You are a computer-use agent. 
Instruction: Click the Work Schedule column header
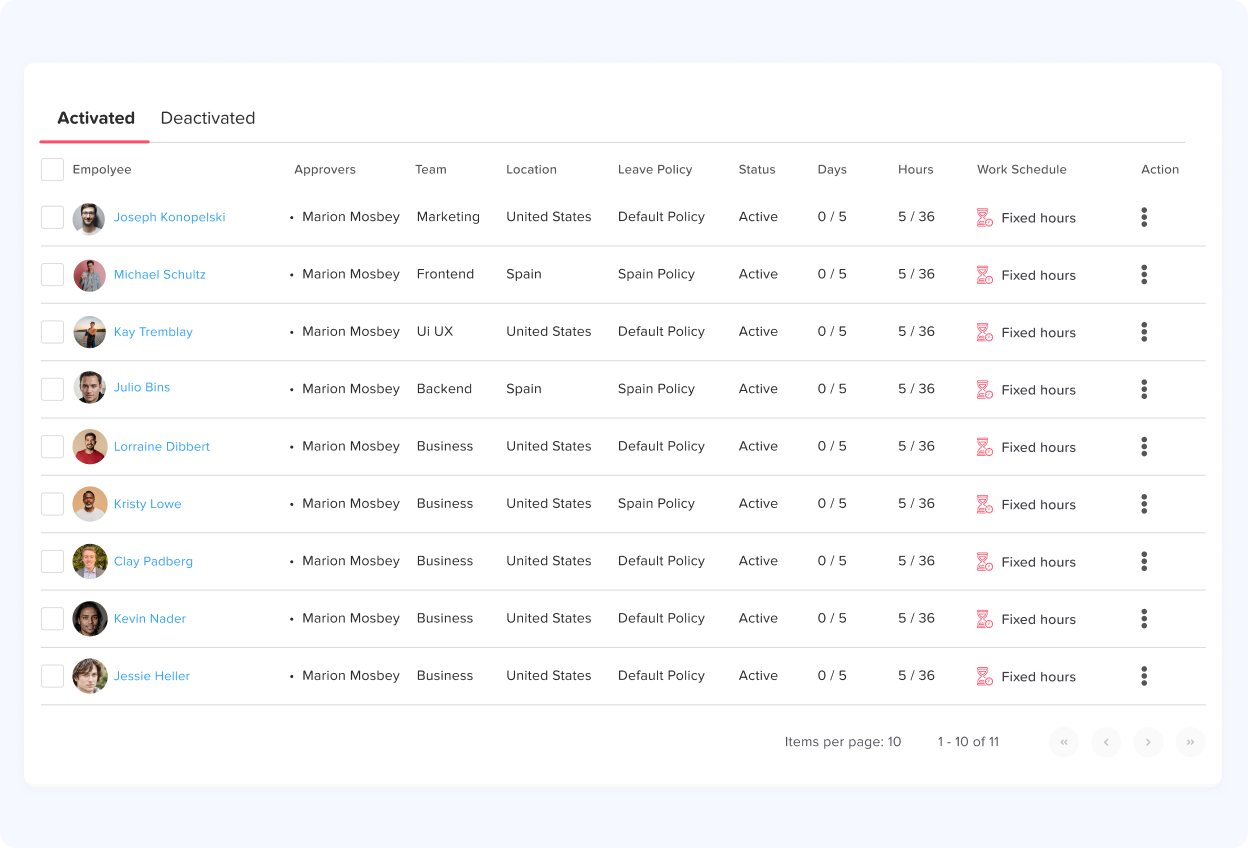tap(1021, 170)
